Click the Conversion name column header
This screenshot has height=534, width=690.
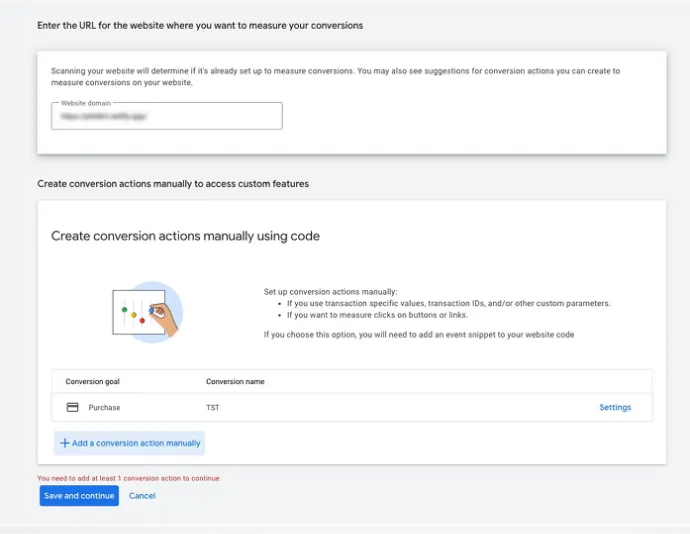pyautogui.click(x=235, y=381)
